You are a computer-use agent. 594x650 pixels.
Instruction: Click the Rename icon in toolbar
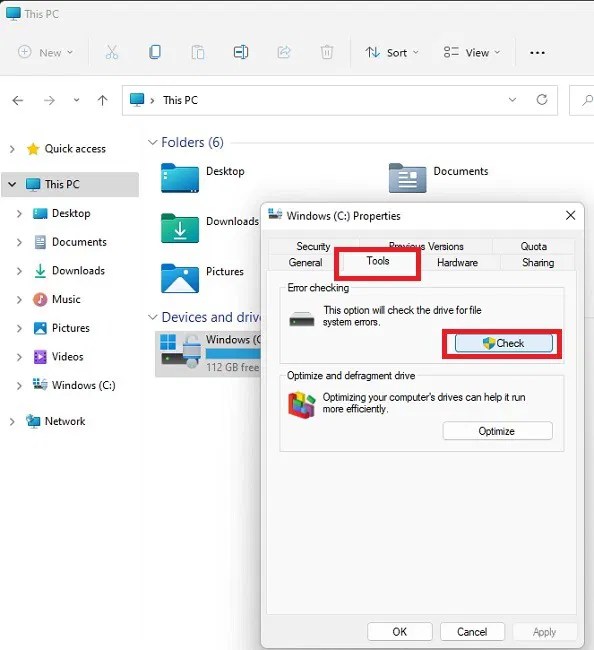coord(241,52)
